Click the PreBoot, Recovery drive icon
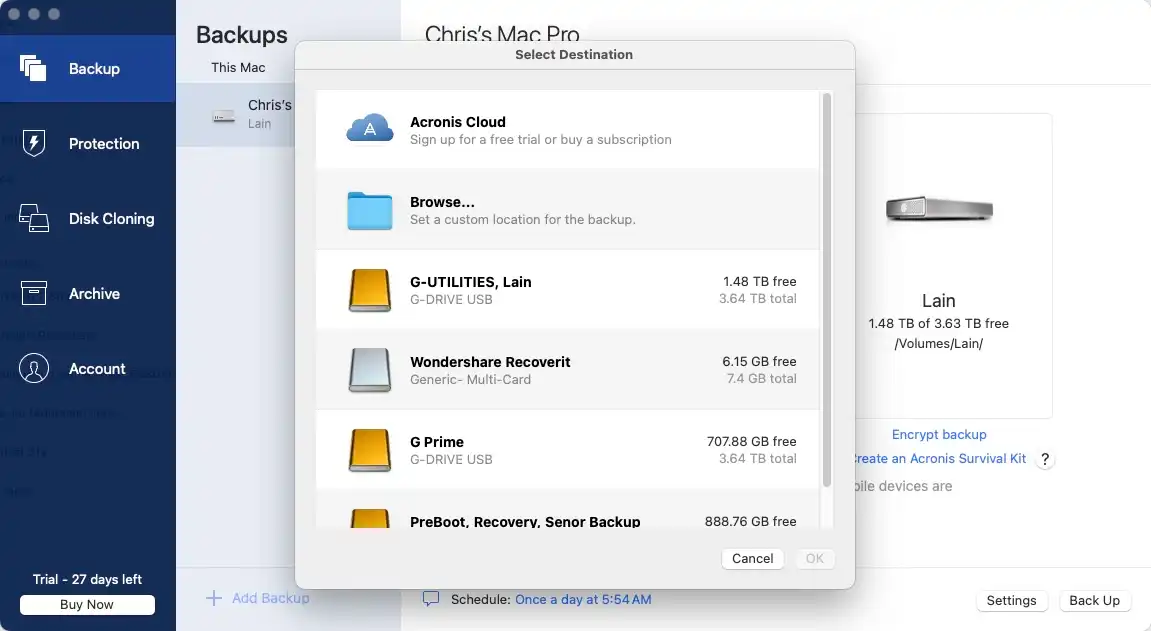Viewport: 1151px width, 631px height. (x=369, y=519)
